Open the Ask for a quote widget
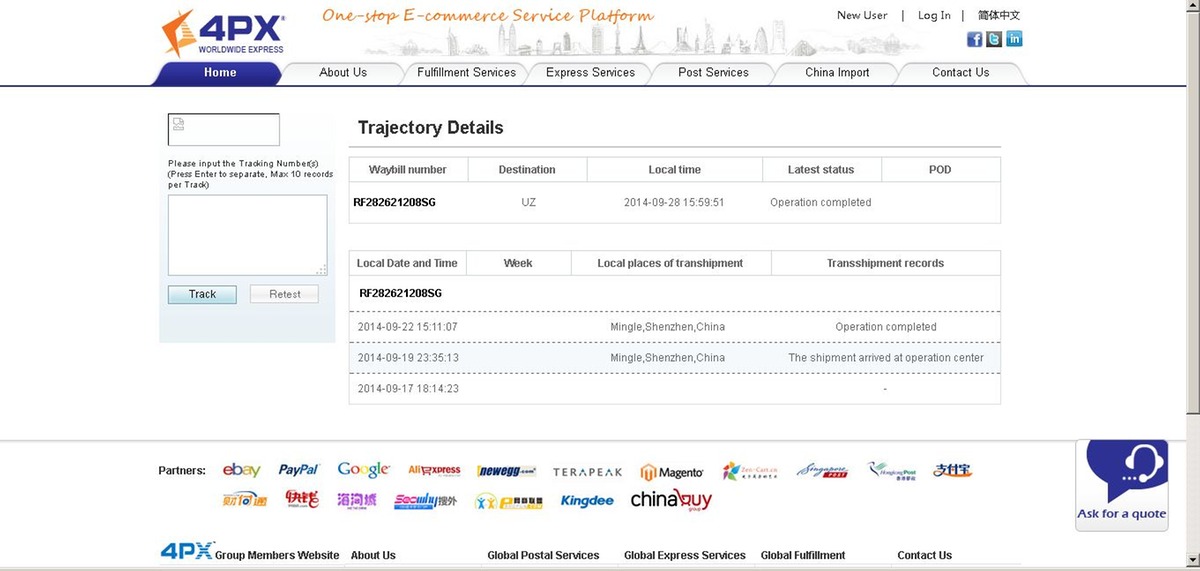 (x=1122, y=485)
